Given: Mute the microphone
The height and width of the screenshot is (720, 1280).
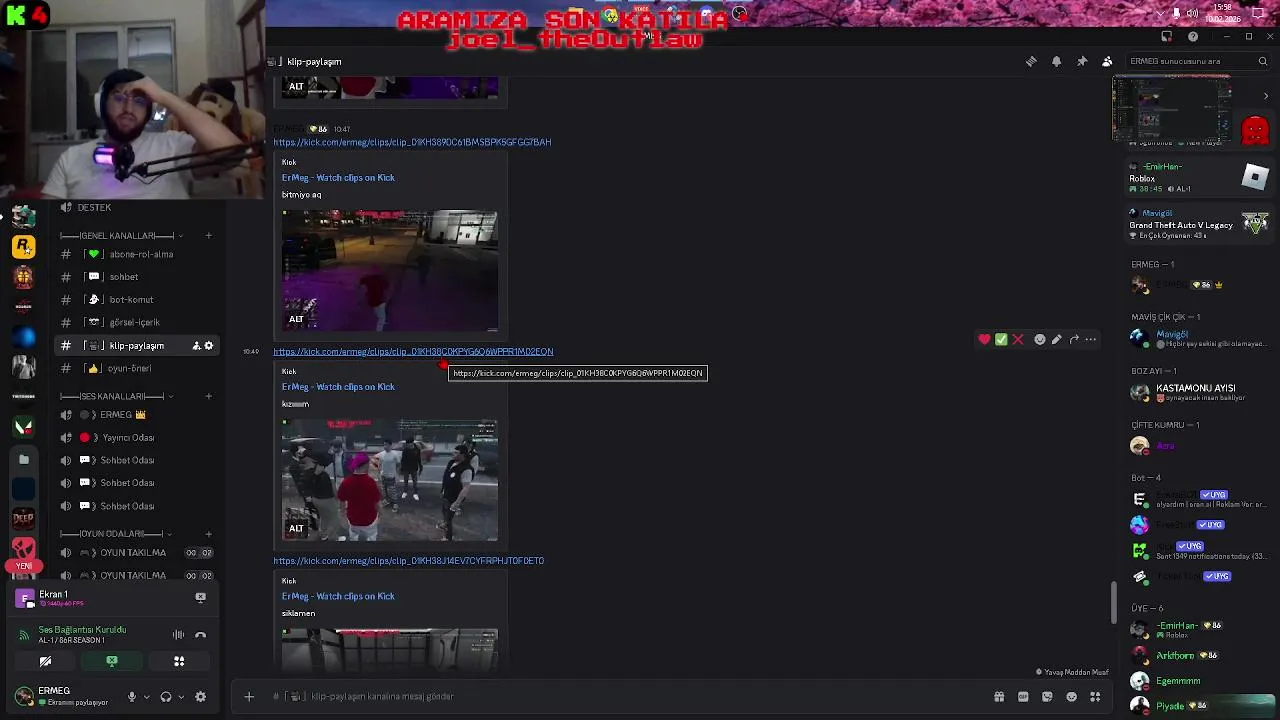Looking at the screenshot, I should point(131,697).
